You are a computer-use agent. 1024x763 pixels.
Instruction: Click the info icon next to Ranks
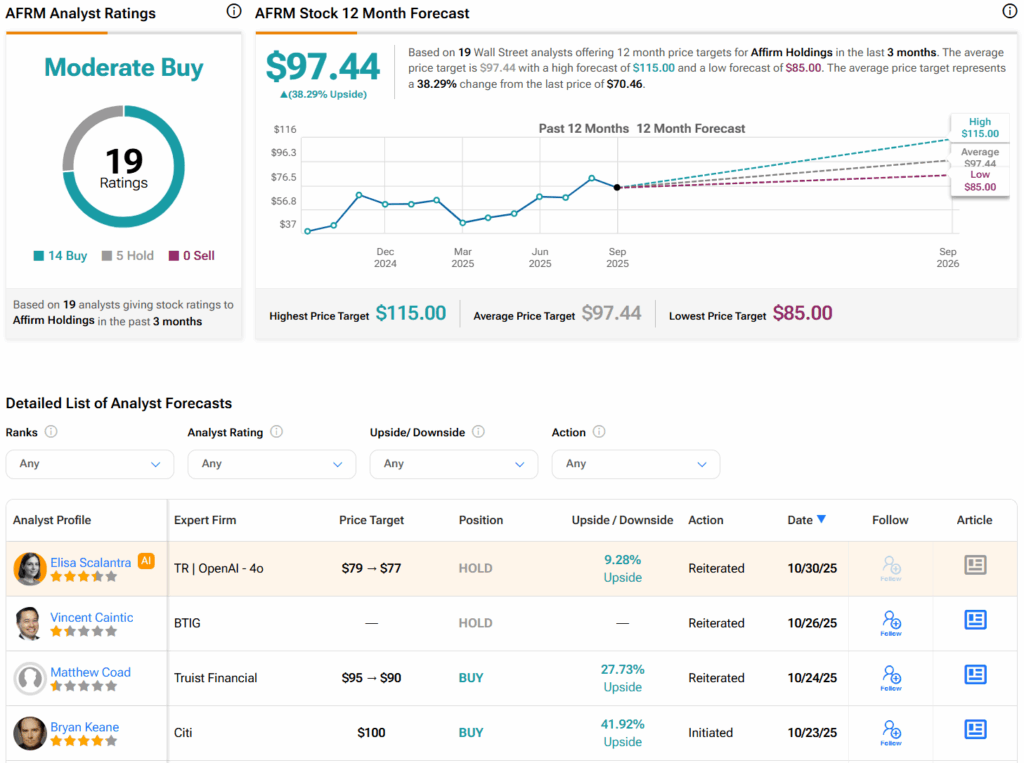tap(51, 432)
